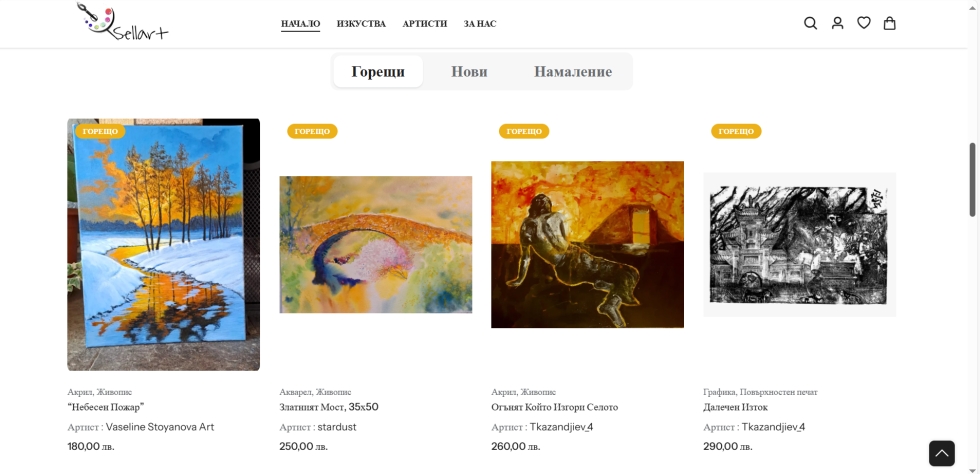Click the back-to-top arrow button

(941, 453)
